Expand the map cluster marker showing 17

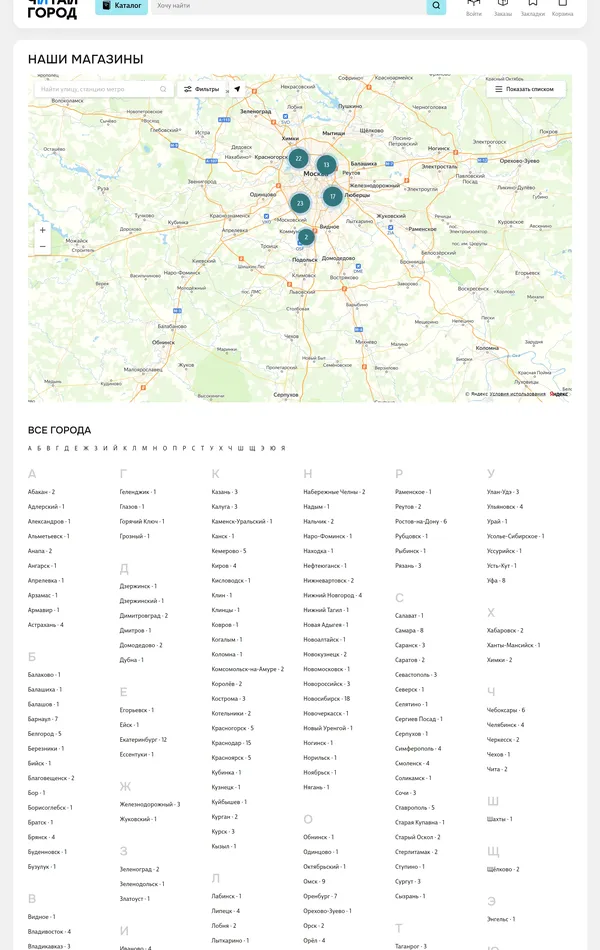point(332,197)
